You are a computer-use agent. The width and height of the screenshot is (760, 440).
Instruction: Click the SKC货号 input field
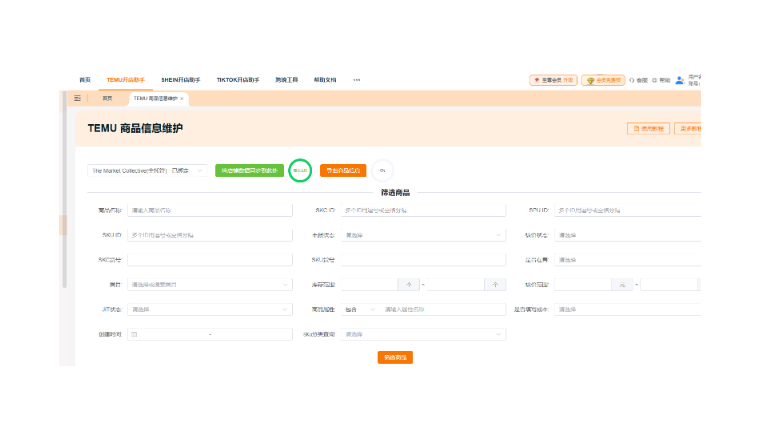[x=210, y=260]
